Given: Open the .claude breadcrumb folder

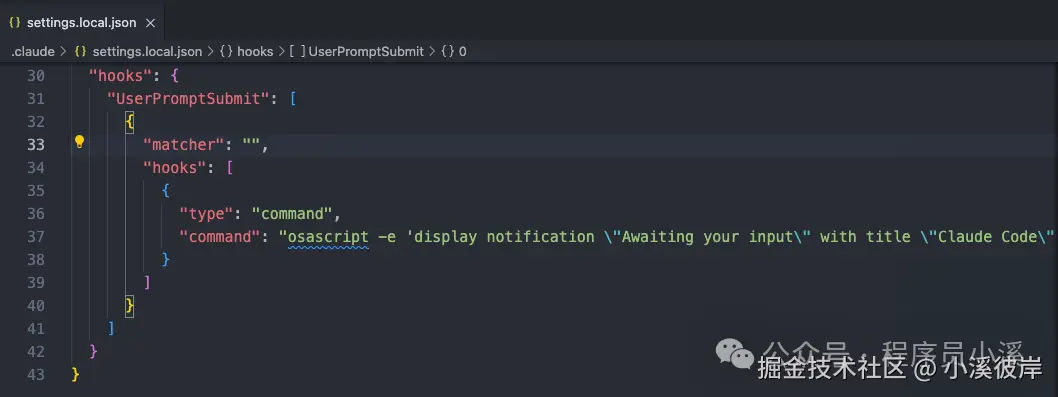Looking at the screenshot, I should pyautogui.click(x=32, y=51).
